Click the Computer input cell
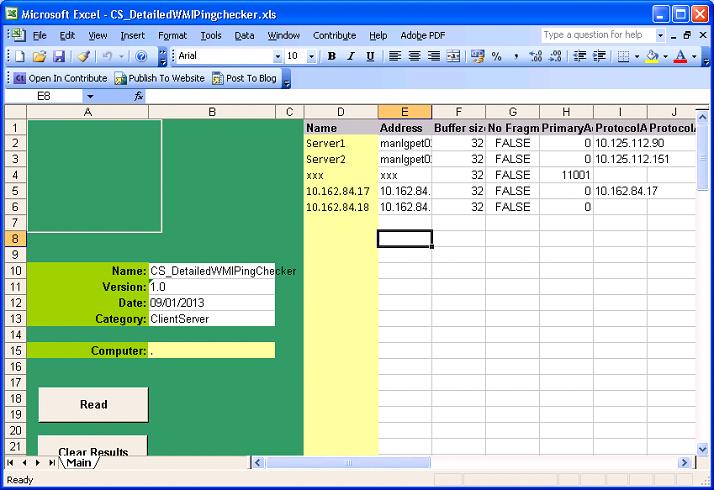 pos(211,350)
